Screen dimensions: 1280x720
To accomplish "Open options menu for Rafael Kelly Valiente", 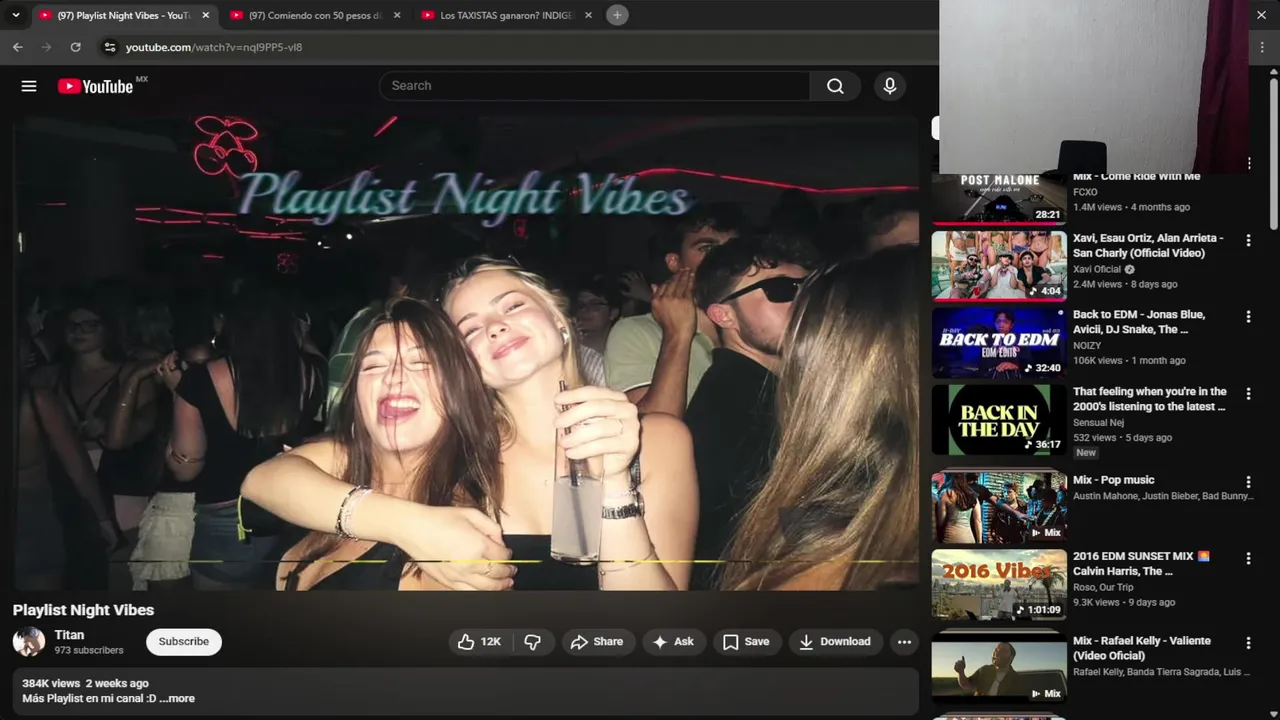I will 1248,643.
